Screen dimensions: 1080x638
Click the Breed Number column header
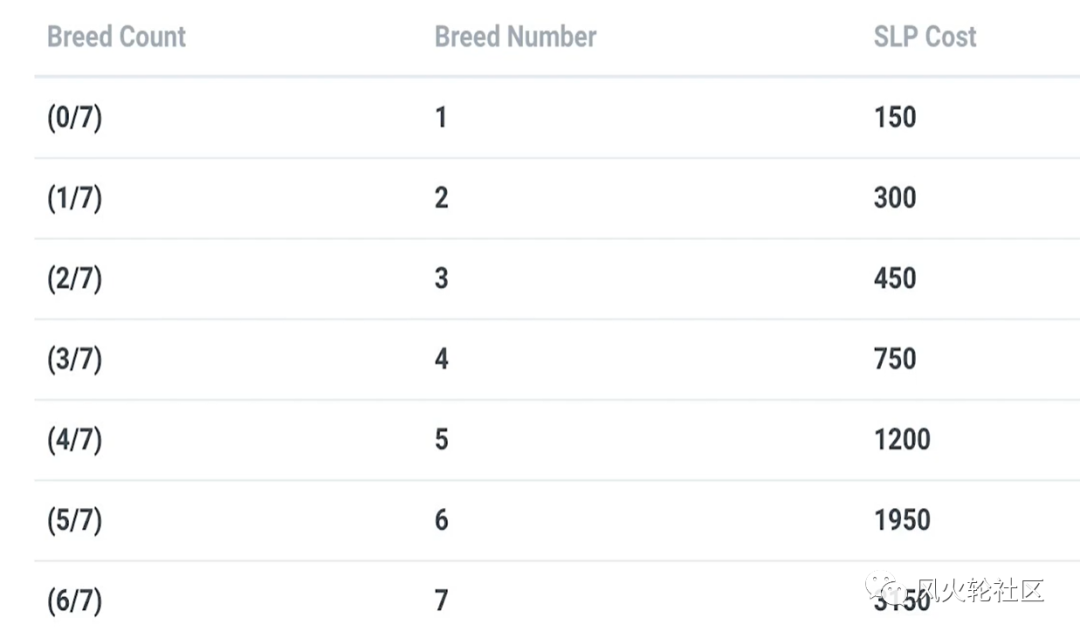(515, 37)
